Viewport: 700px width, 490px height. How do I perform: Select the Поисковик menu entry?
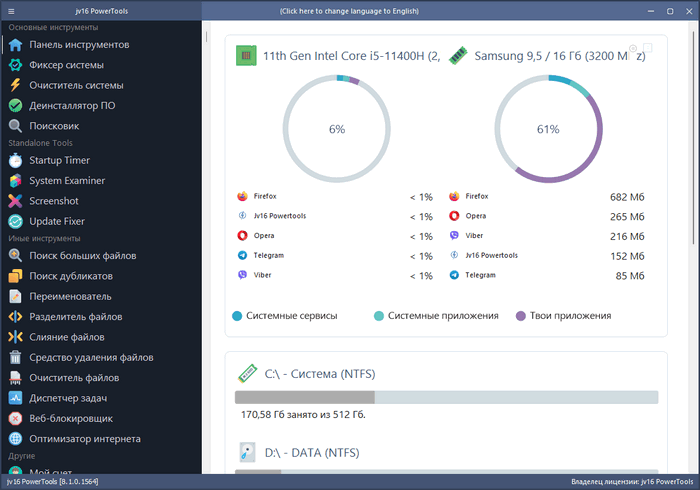coord(54,126)
